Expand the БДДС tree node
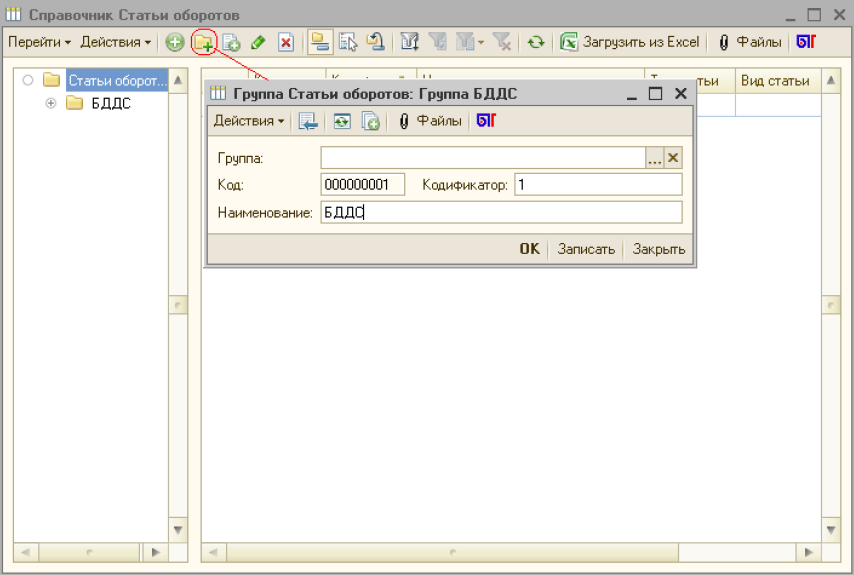The height and width of the screenshot is (575, 854). (x=51, y=103)
